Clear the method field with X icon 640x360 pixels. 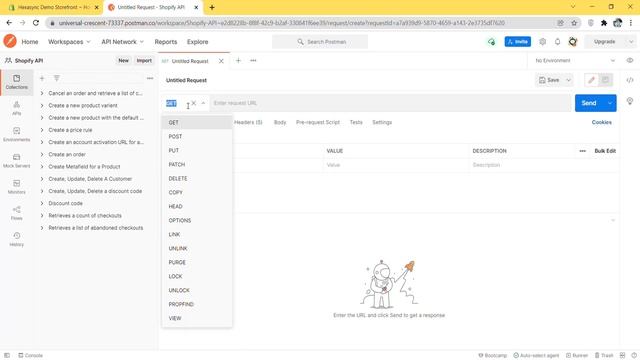click(x=194, y=103)
